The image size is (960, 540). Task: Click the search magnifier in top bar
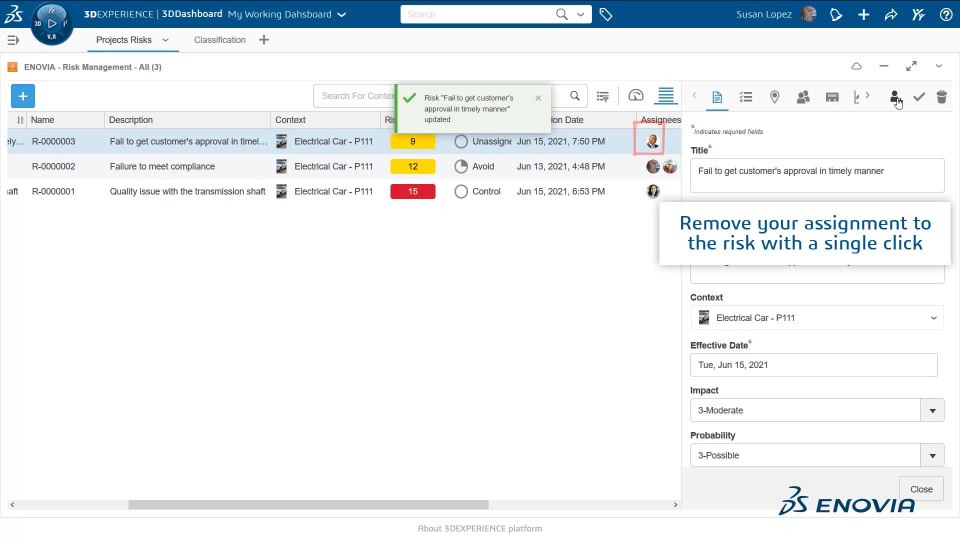pos(561,14)
